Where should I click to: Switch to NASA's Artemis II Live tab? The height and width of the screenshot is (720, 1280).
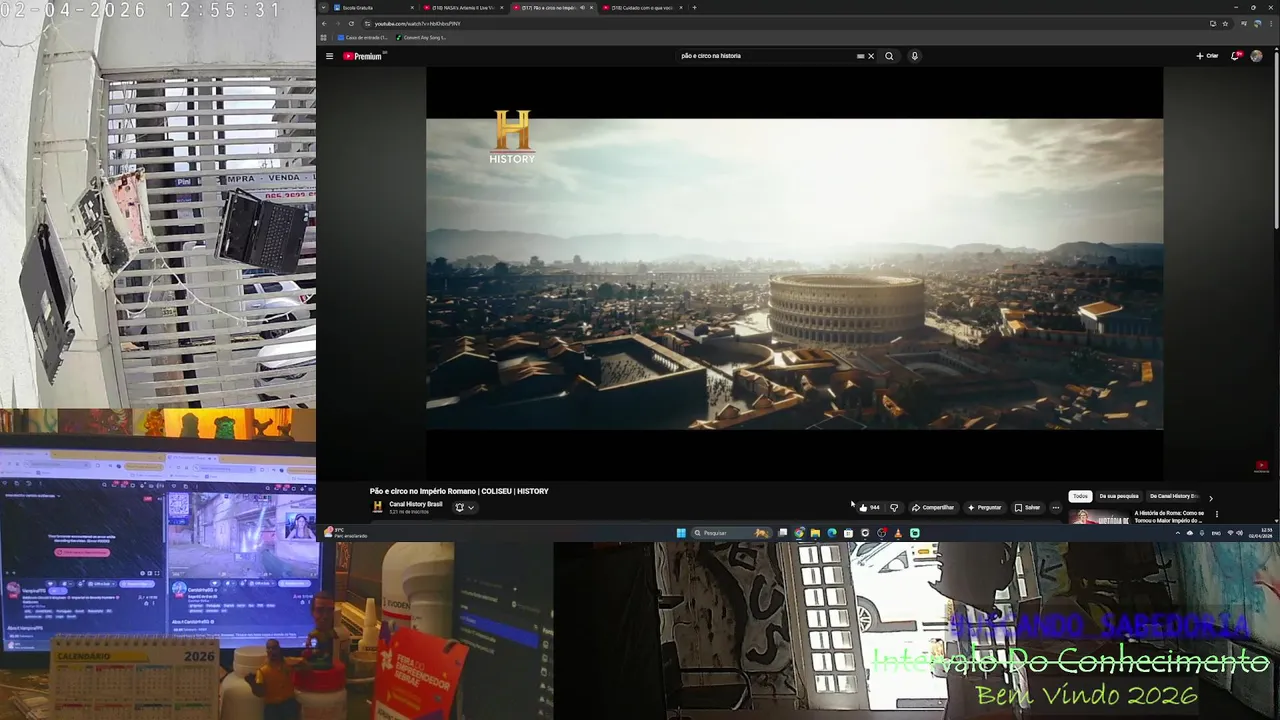464,7
